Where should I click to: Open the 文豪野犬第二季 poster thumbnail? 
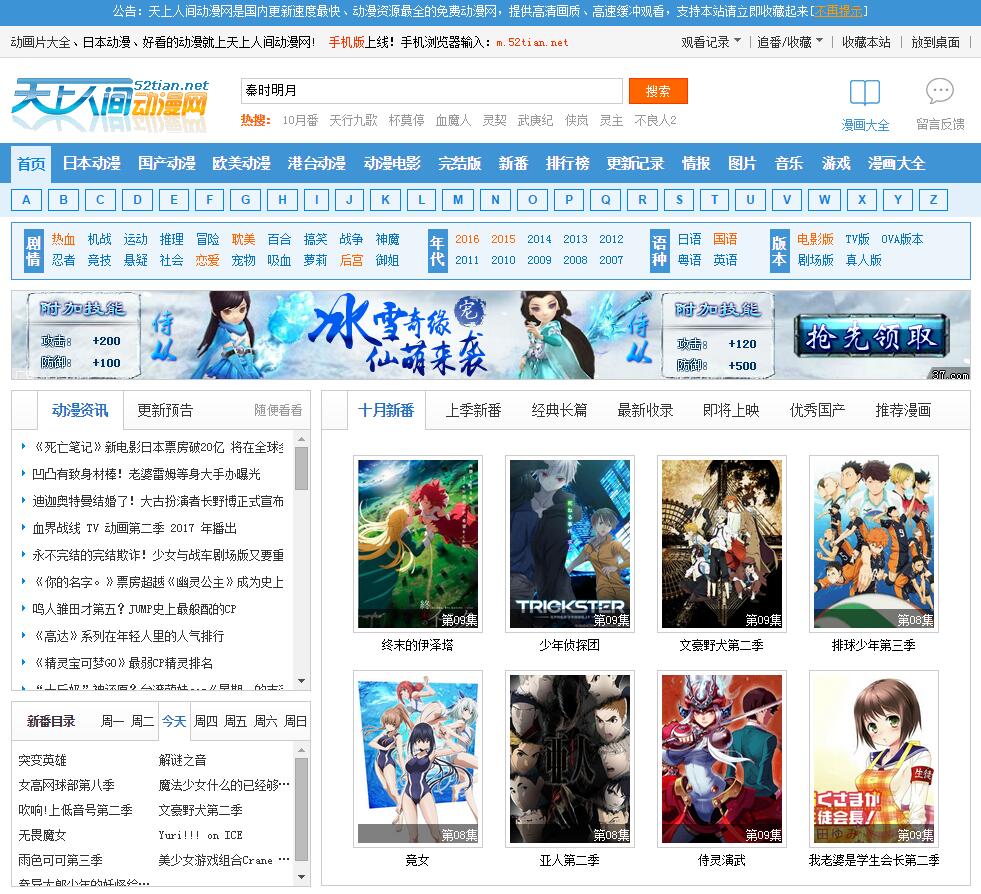[722, 544]
